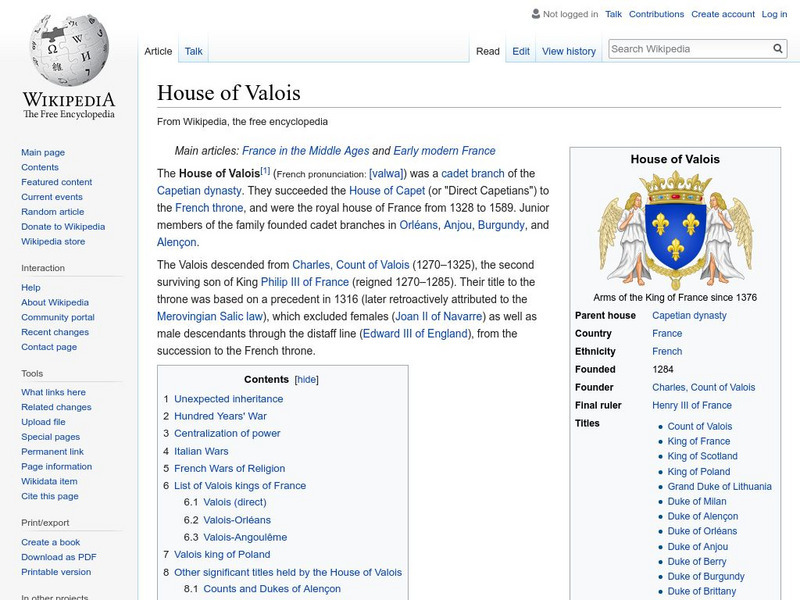Click Create account
The height and width of the screenshot is (600, 800).
pyautogui.click(x=723, y=14)
